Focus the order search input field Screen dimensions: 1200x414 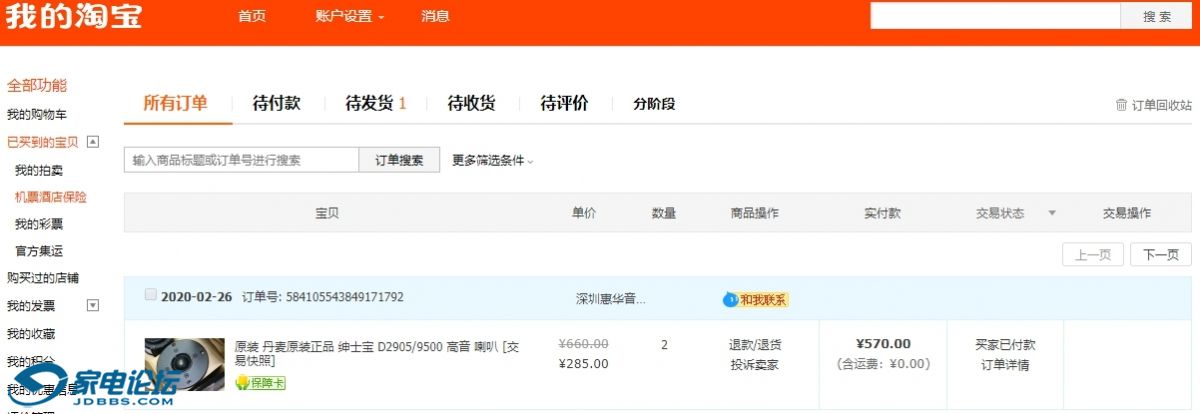(241, 160)
